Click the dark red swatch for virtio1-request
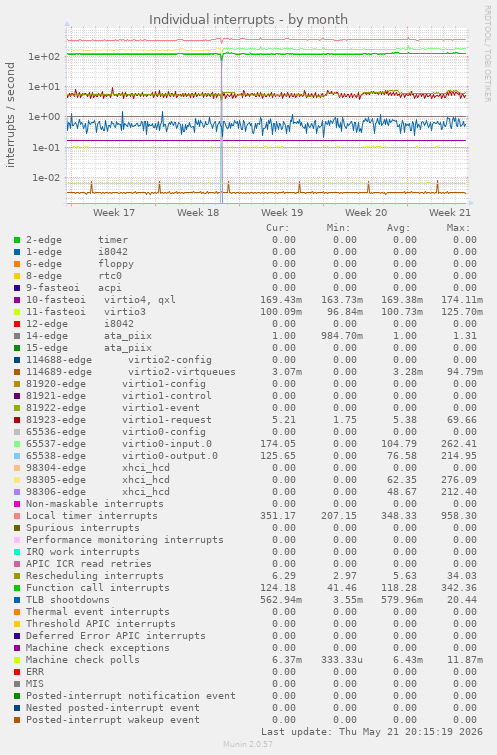 [x=17, y=420]
